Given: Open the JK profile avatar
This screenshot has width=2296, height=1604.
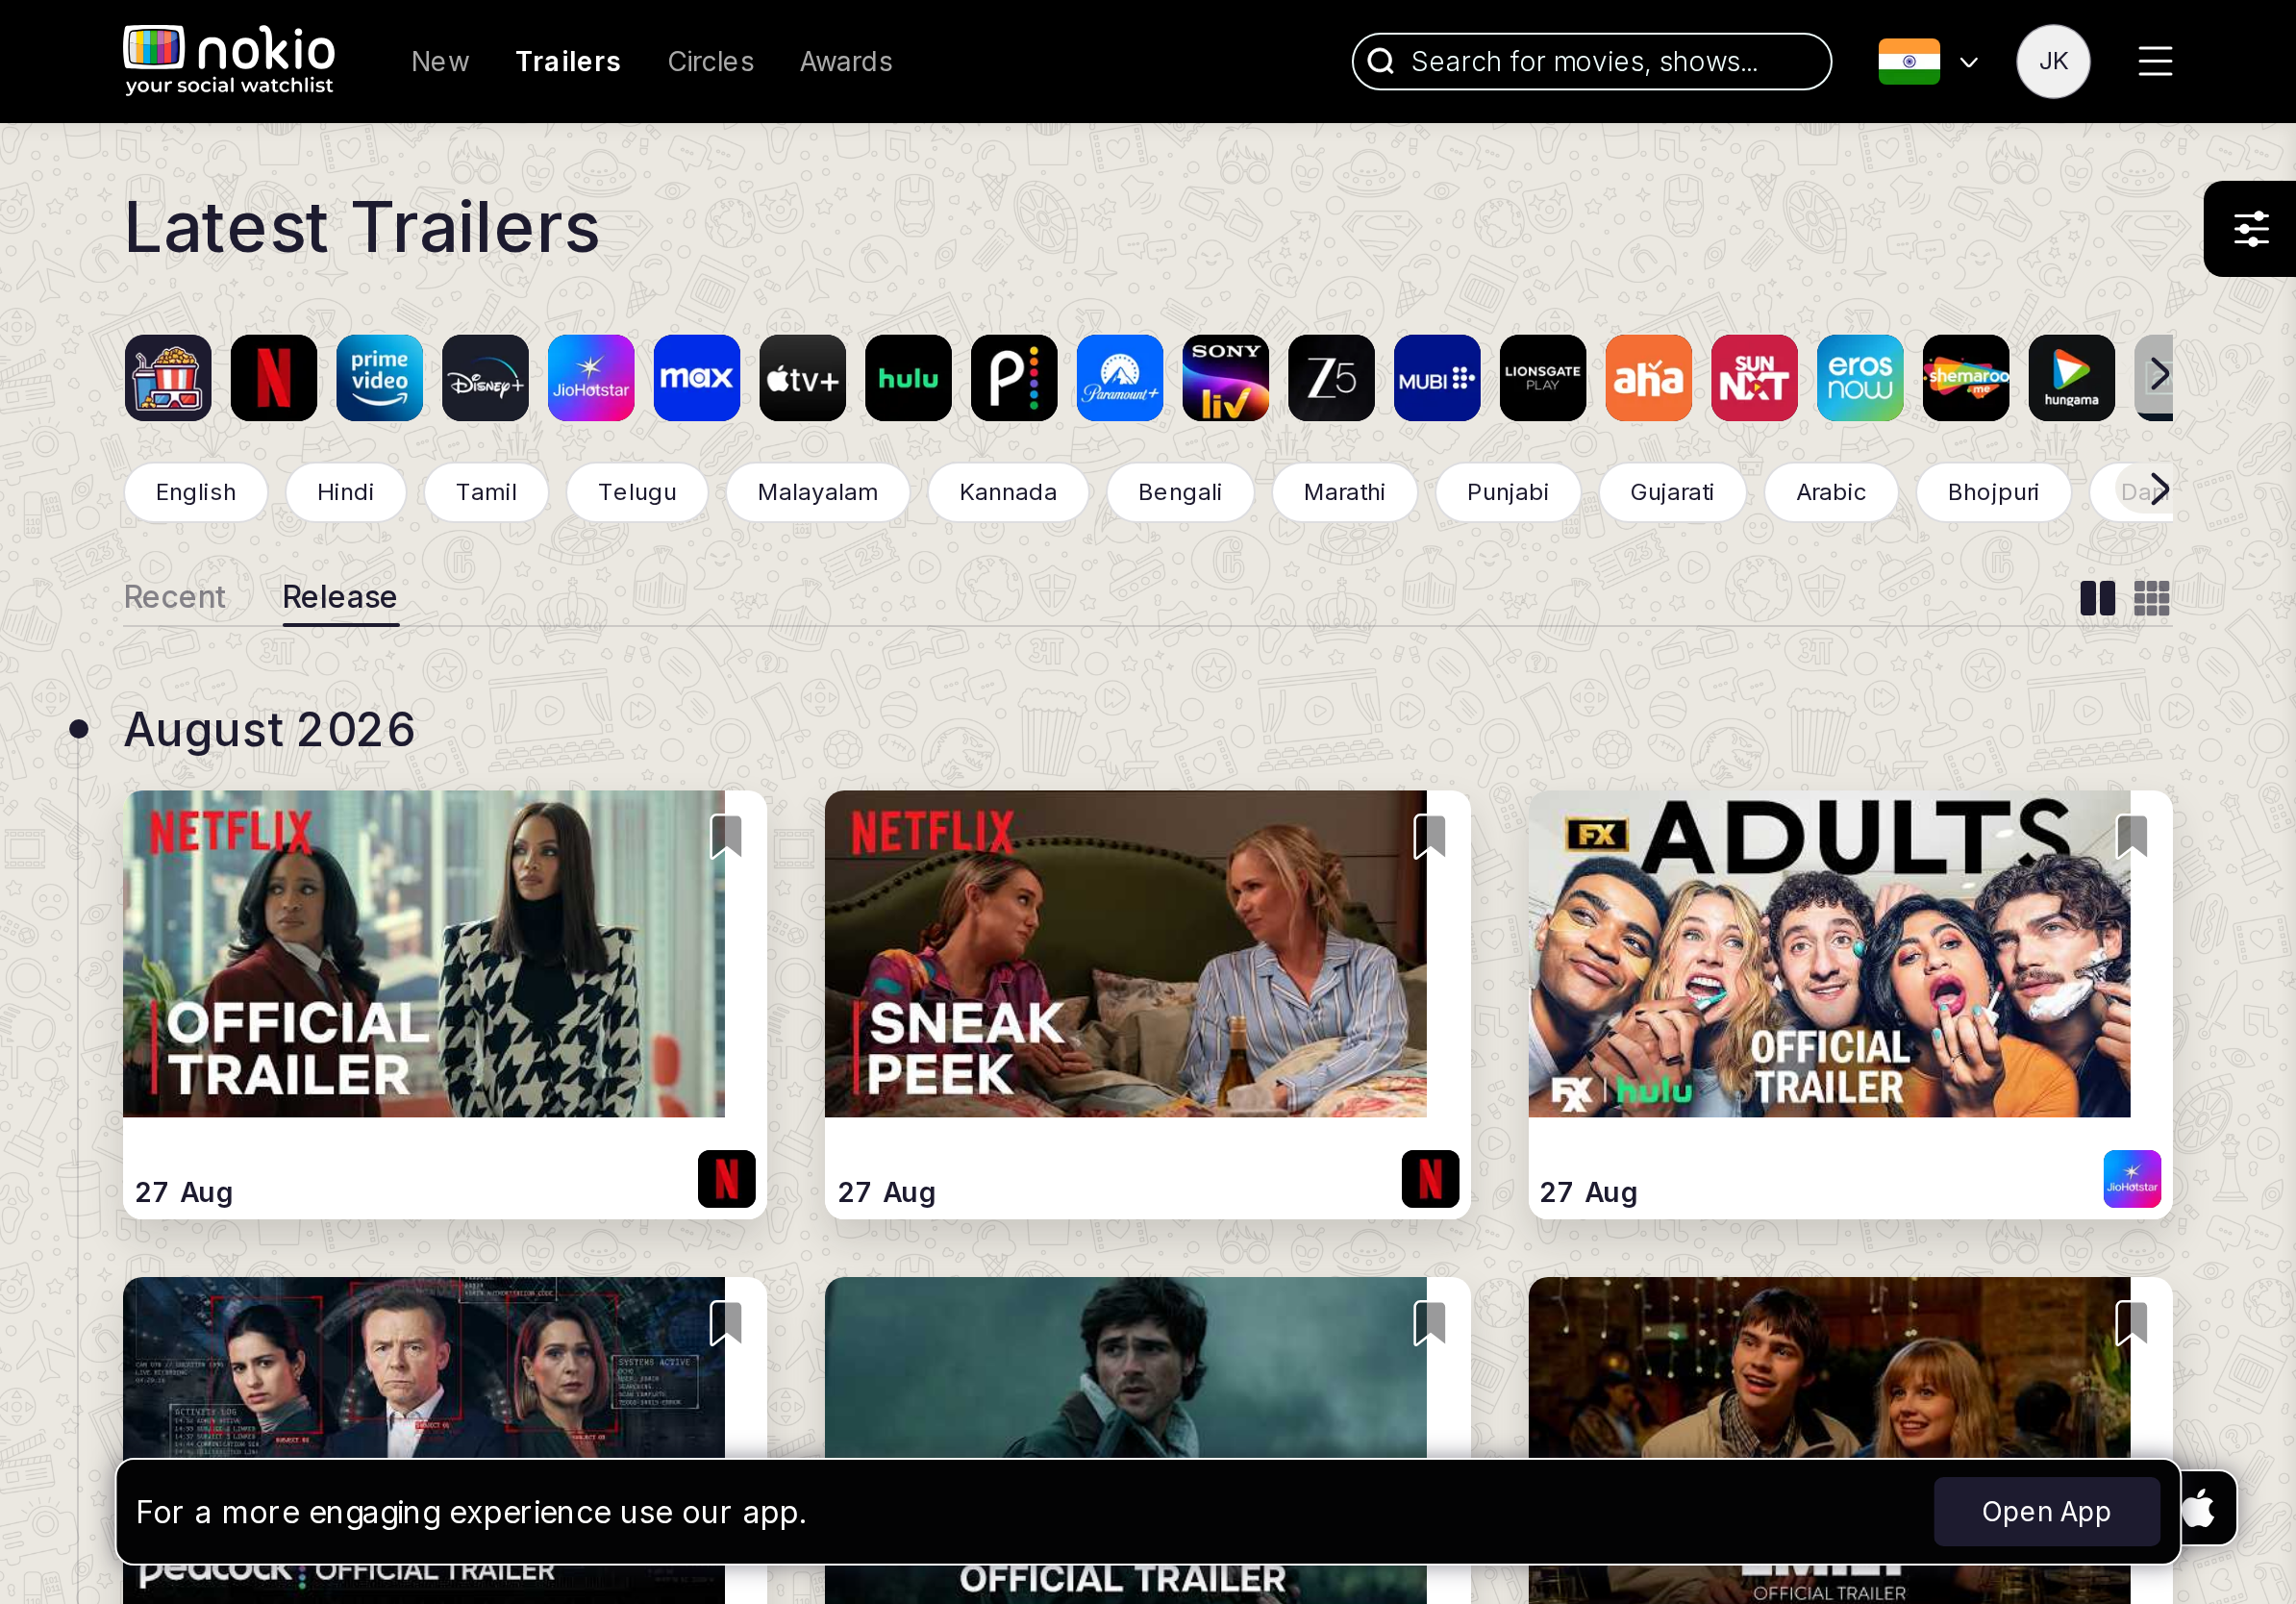Looking at the screenshot, I should click(2053, 61).
